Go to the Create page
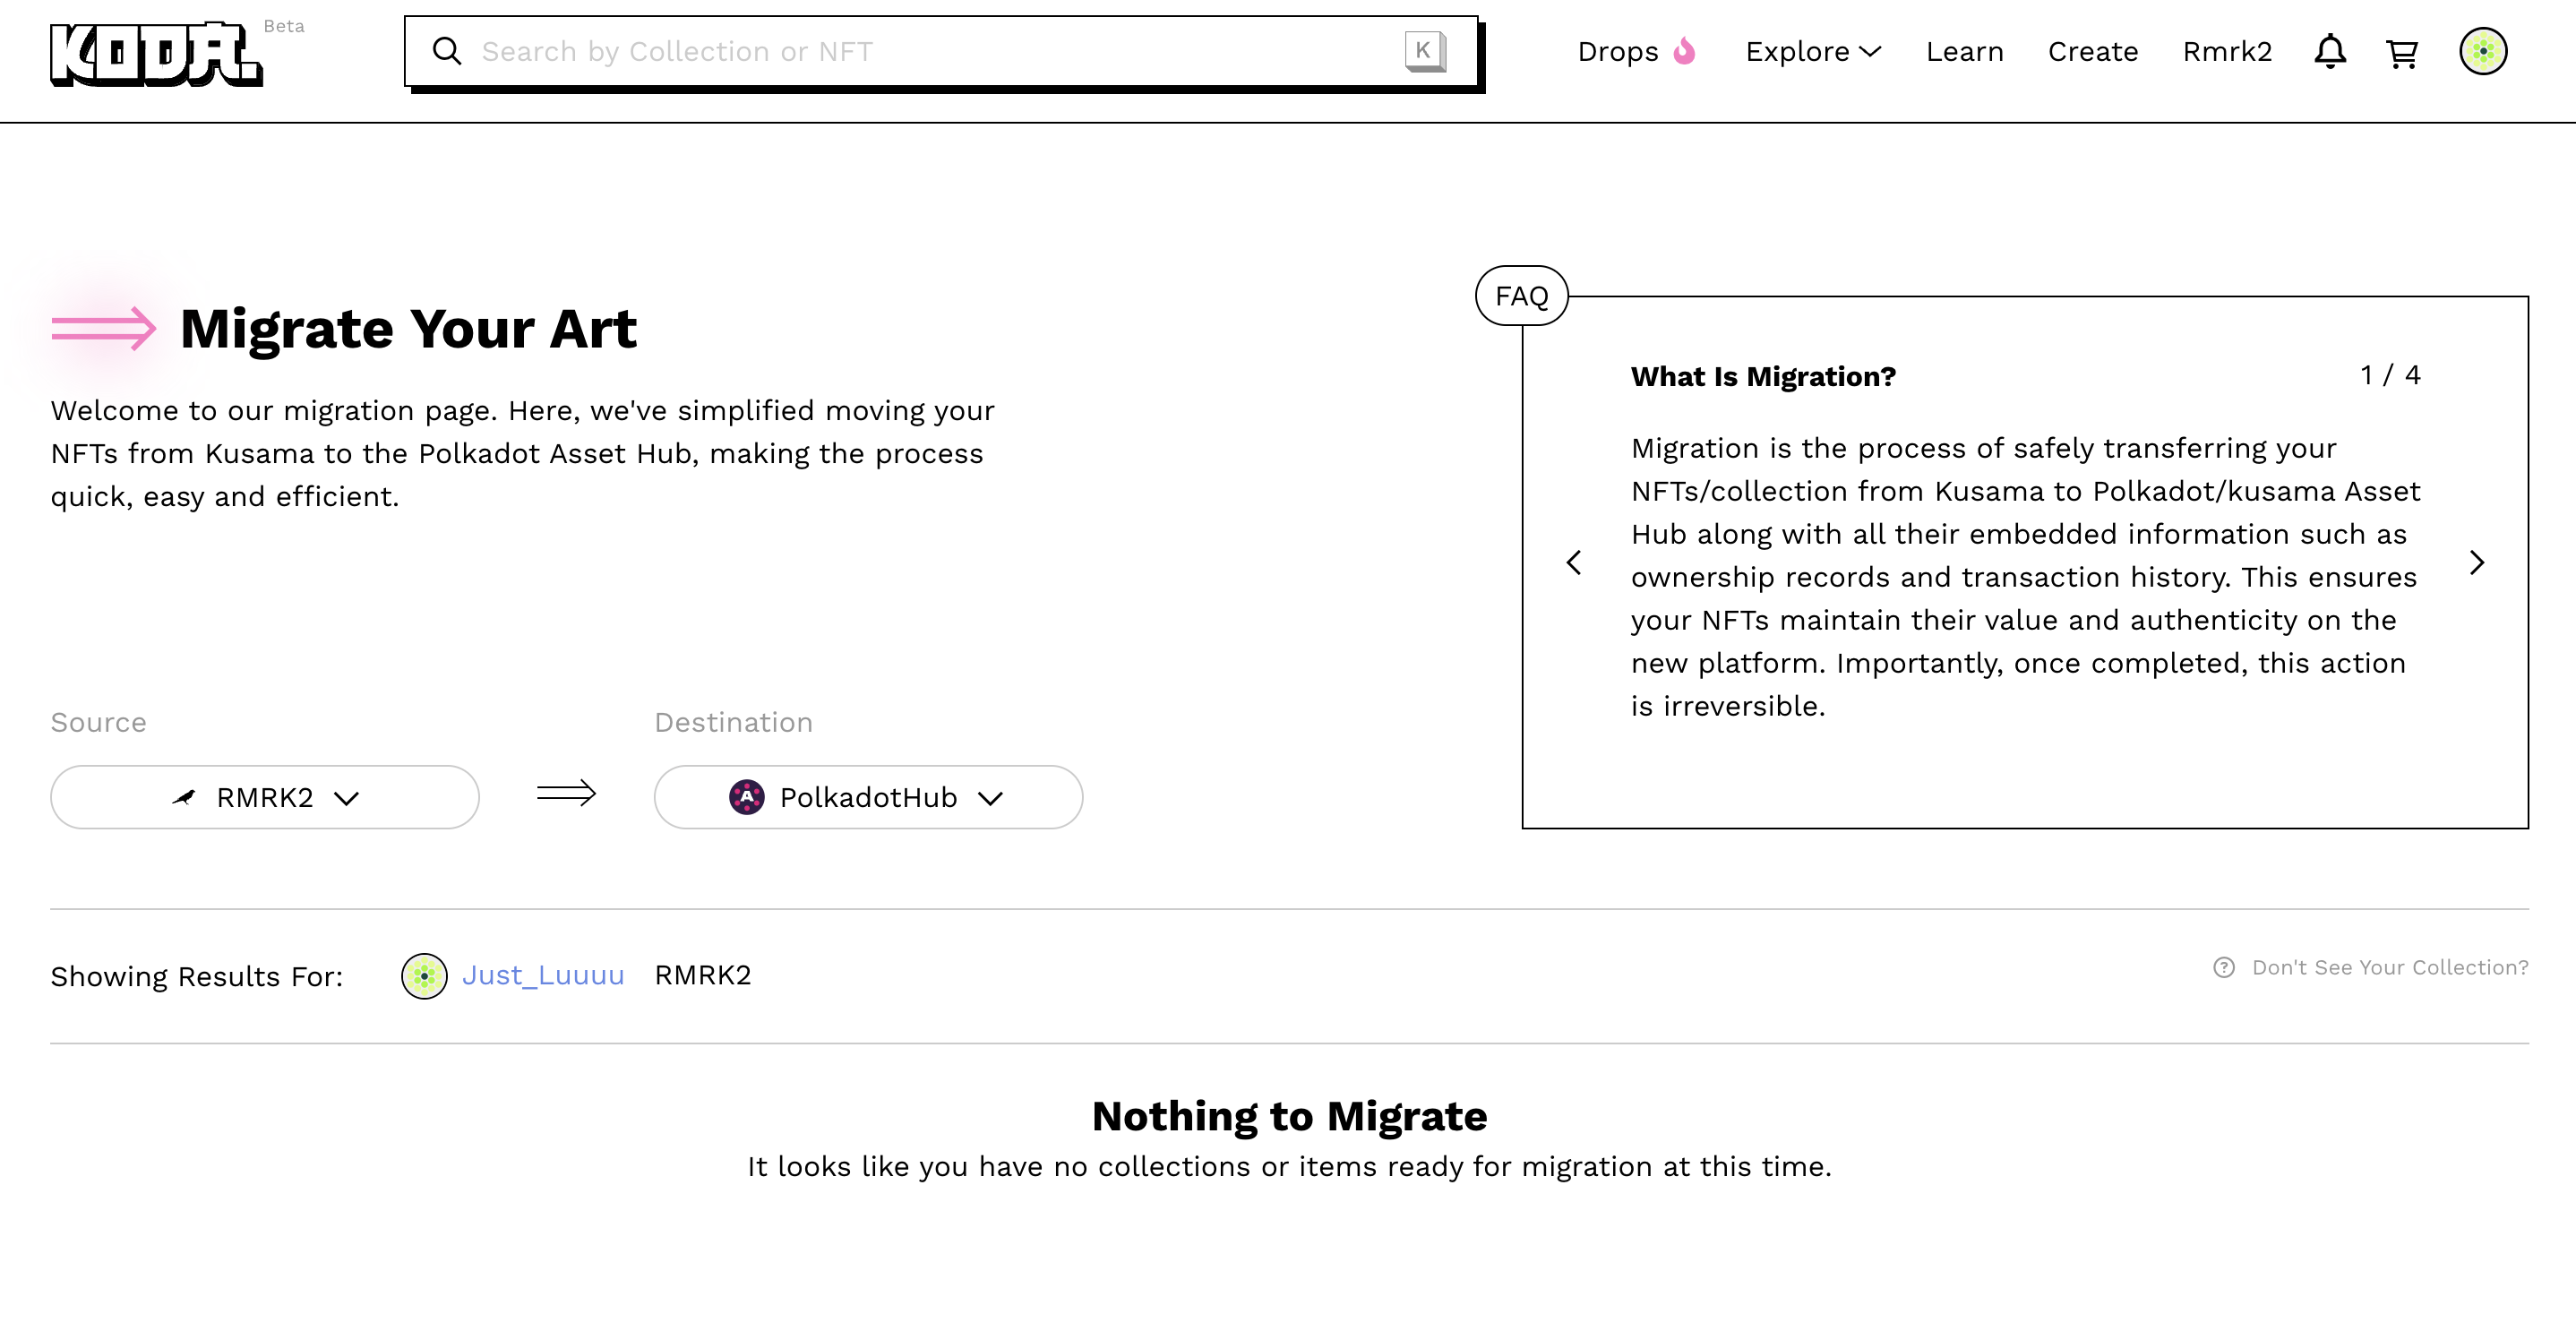Image resolution: width=2576 pixels, height=1331 pixels. 2092,51
